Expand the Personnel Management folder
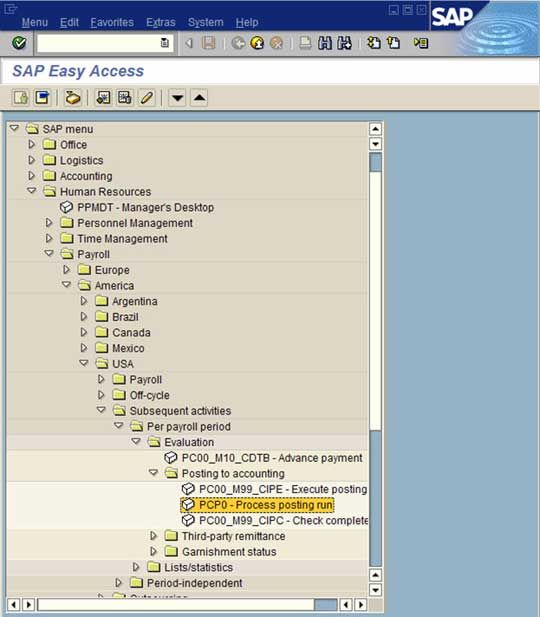 coord(49,223)
